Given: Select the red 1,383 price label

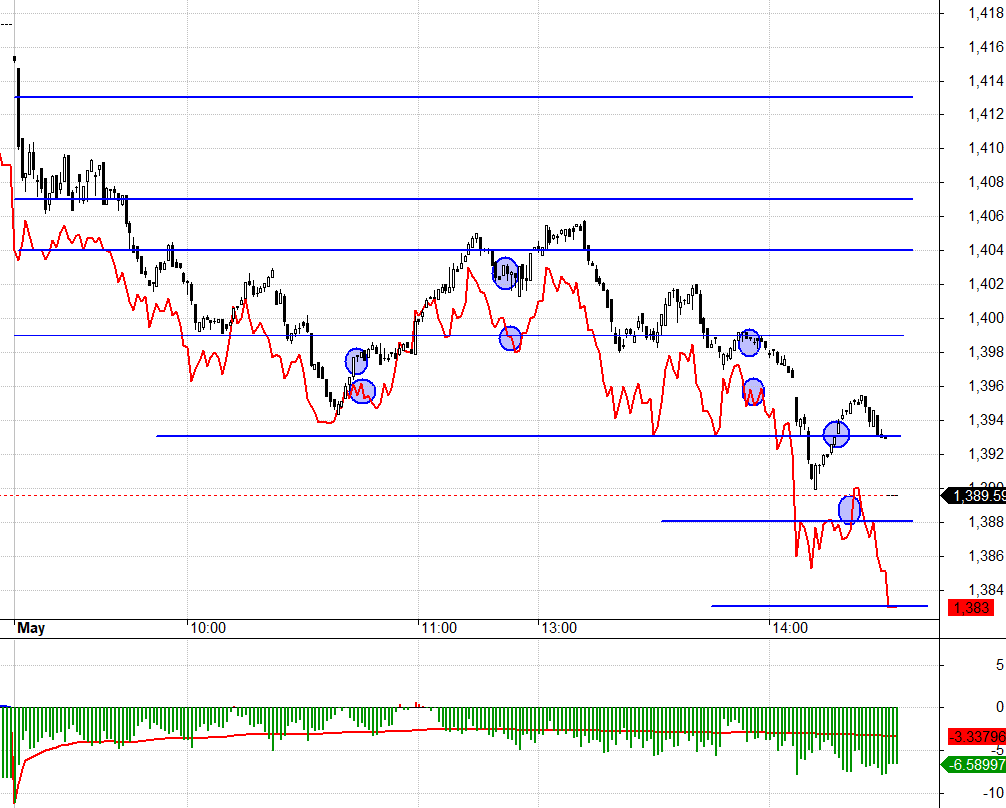Looking at the screenshot, I should click(x=971, y=607).
